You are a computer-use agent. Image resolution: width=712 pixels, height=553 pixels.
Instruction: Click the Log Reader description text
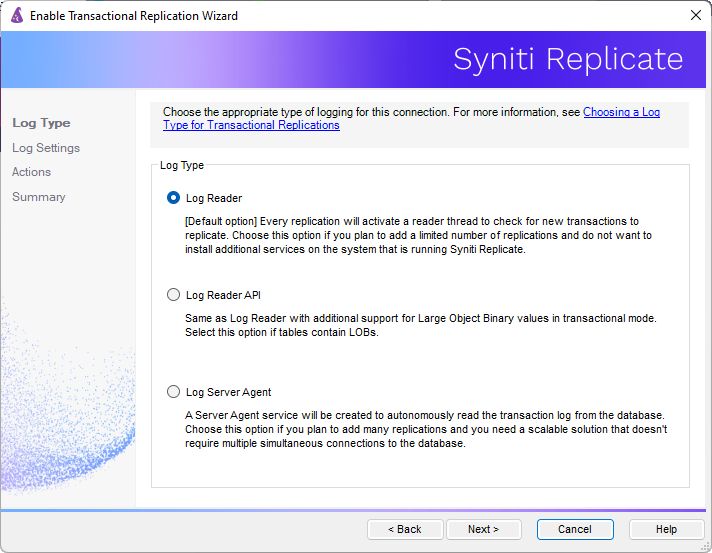pyautogui.click(x=418, y=235)
